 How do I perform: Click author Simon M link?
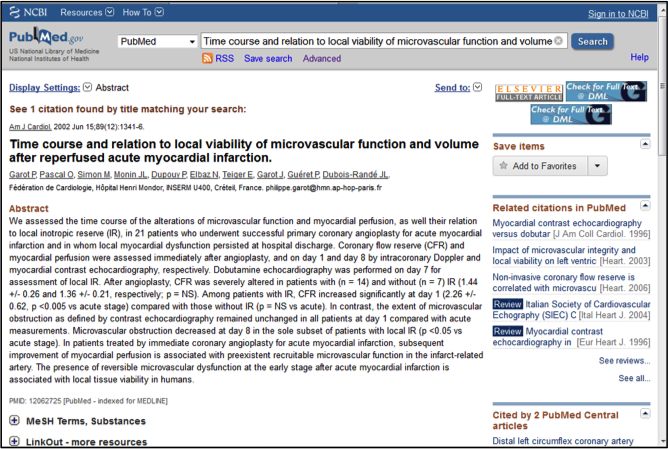tap(94, 174)
